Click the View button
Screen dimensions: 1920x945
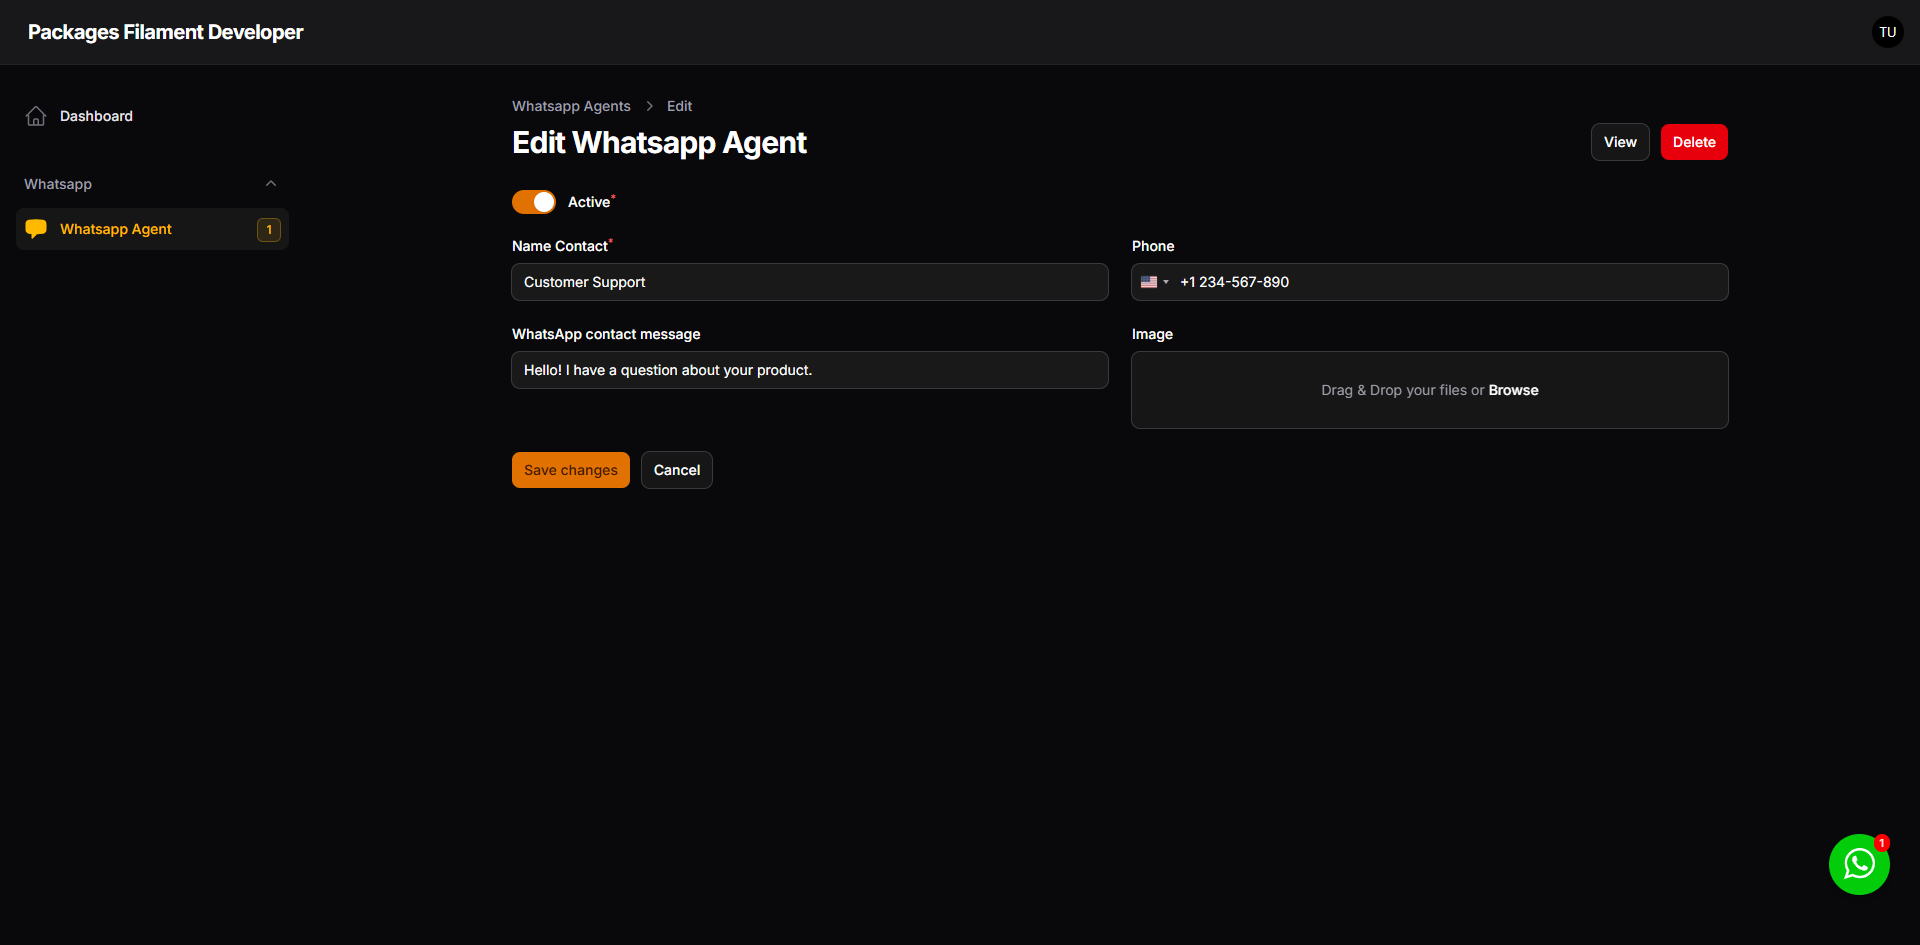pyautogui.click(x=1620, y=142)
